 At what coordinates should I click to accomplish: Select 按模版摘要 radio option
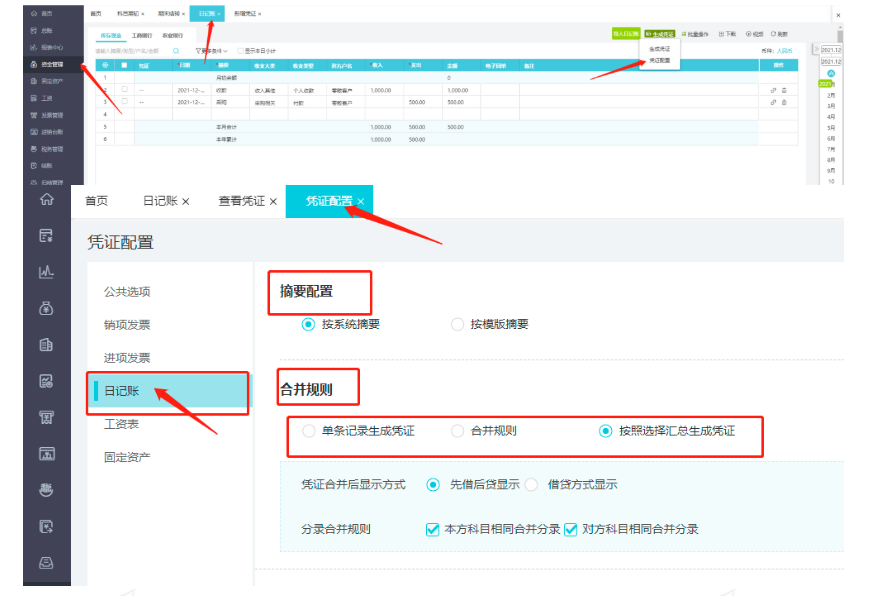[457, 324]
